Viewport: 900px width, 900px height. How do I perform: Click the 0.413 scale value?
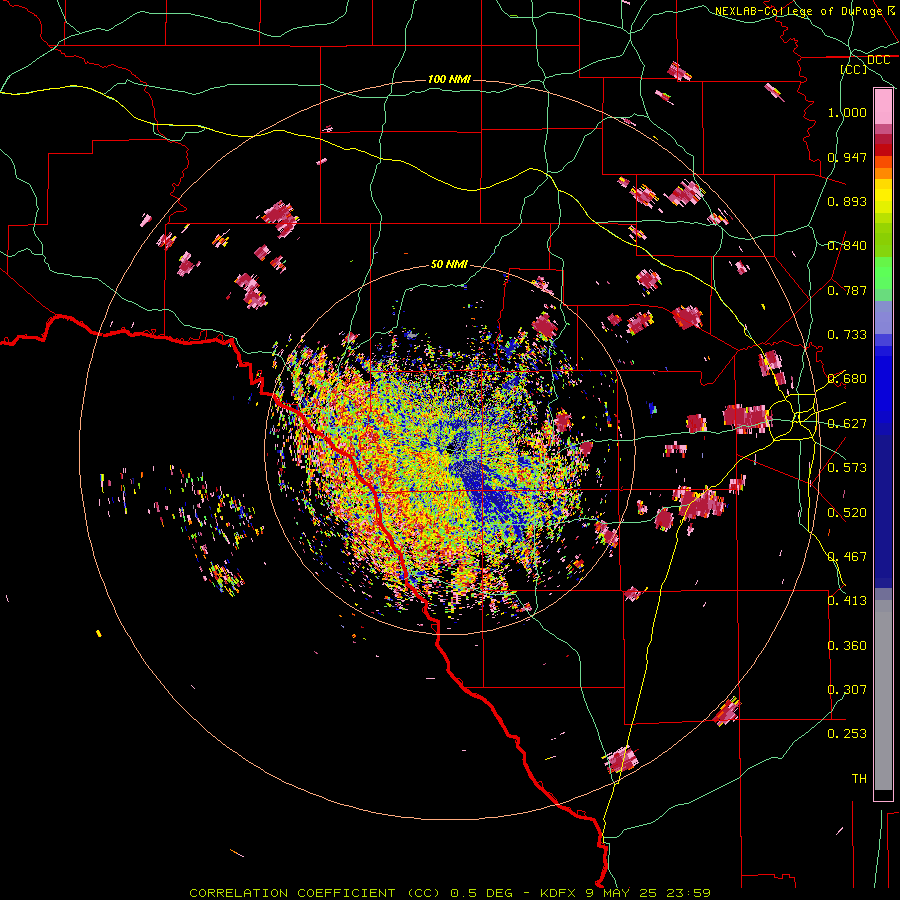click(x=847, y=601)
